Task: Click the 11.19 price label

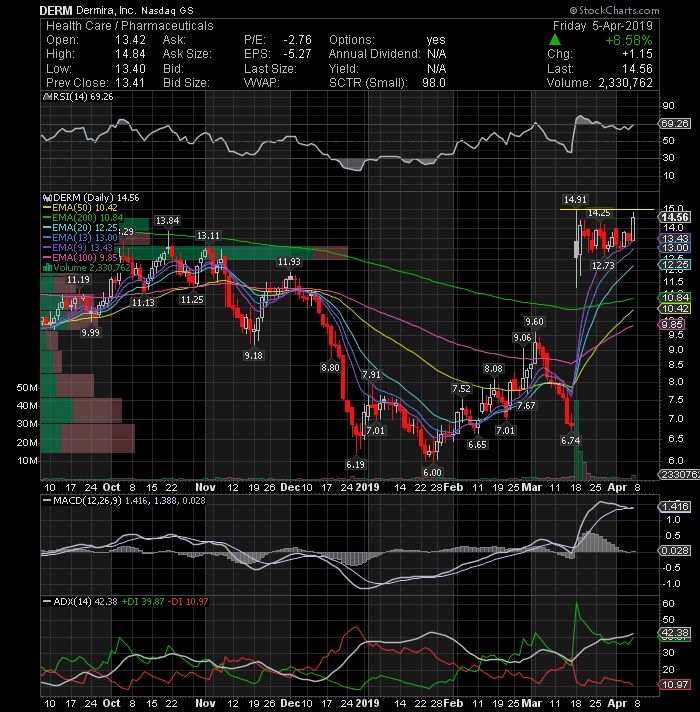Action: [78, 280]
